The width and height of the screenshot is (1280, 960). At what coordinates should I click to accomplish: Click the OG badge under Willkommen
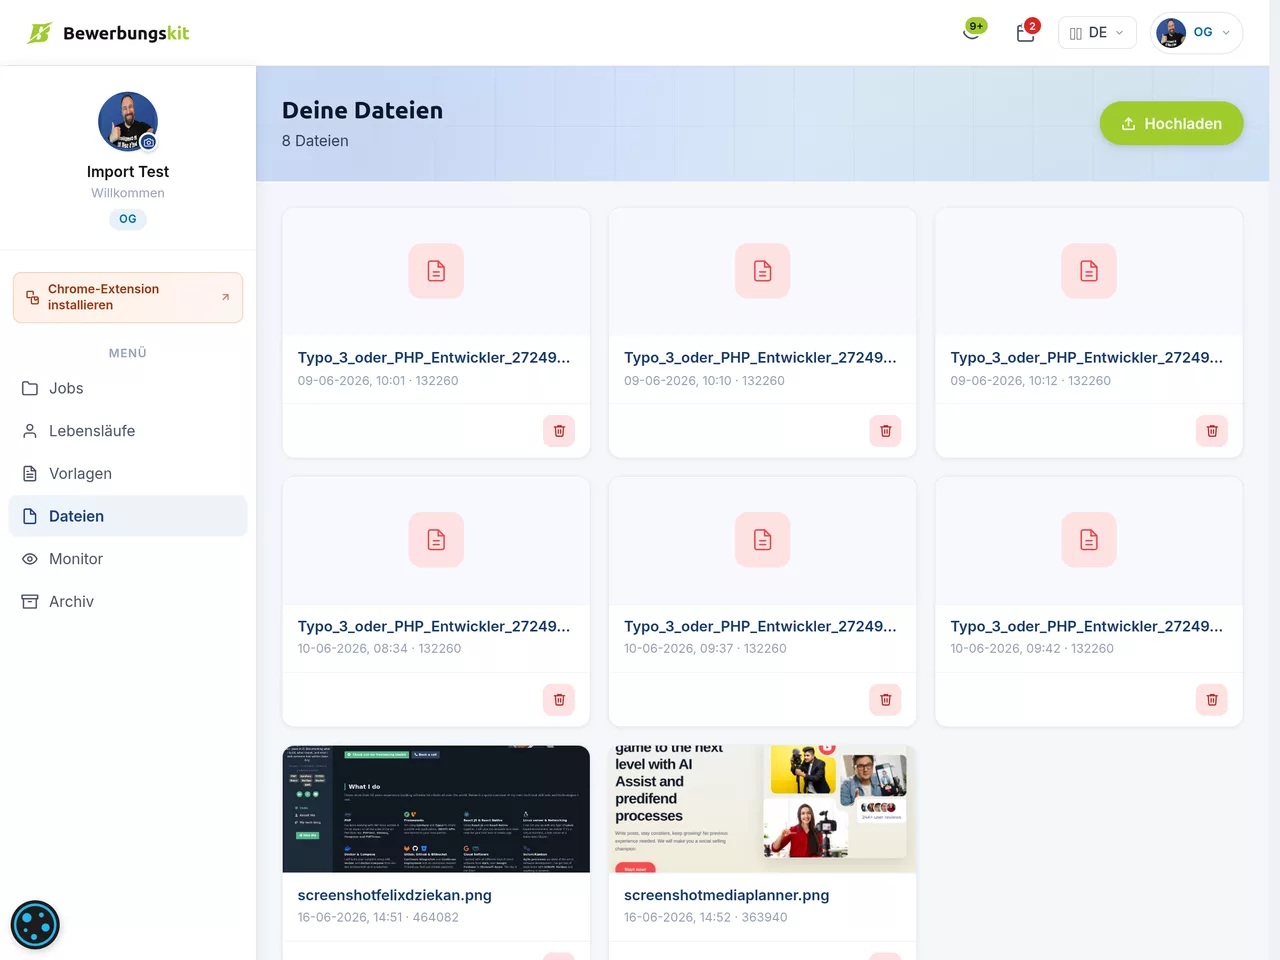128,219
